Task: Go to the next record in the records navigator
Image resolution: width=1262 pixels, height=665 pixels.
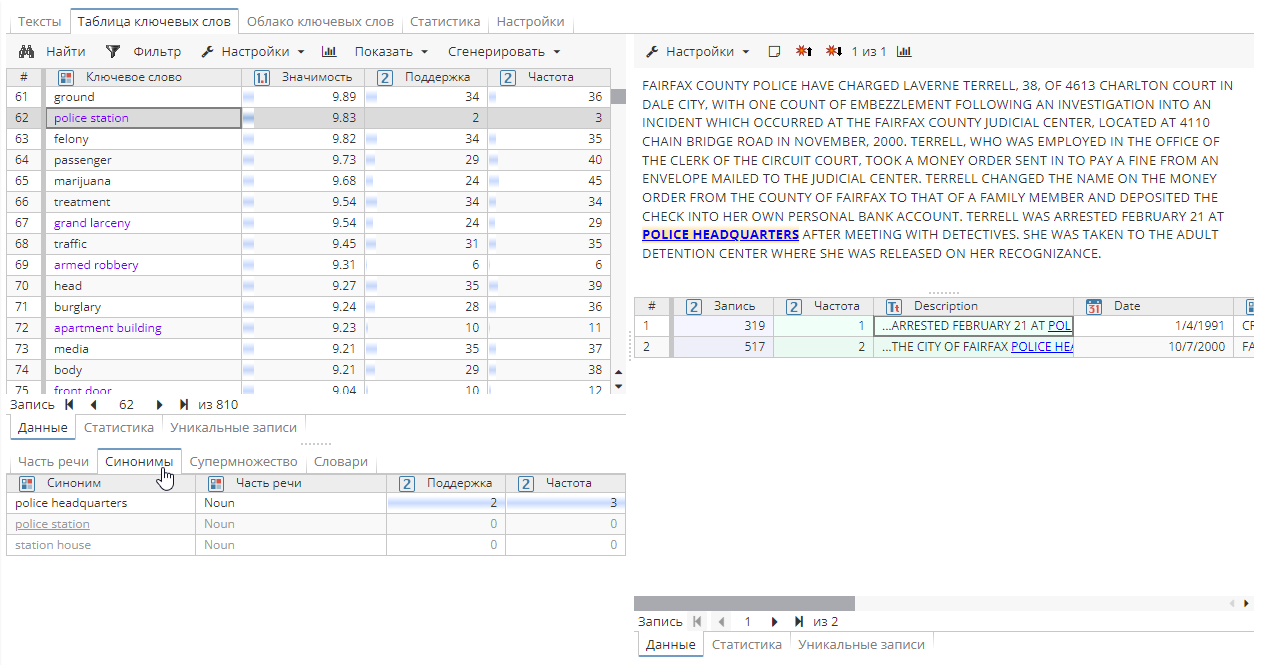Action: (774, 621)
